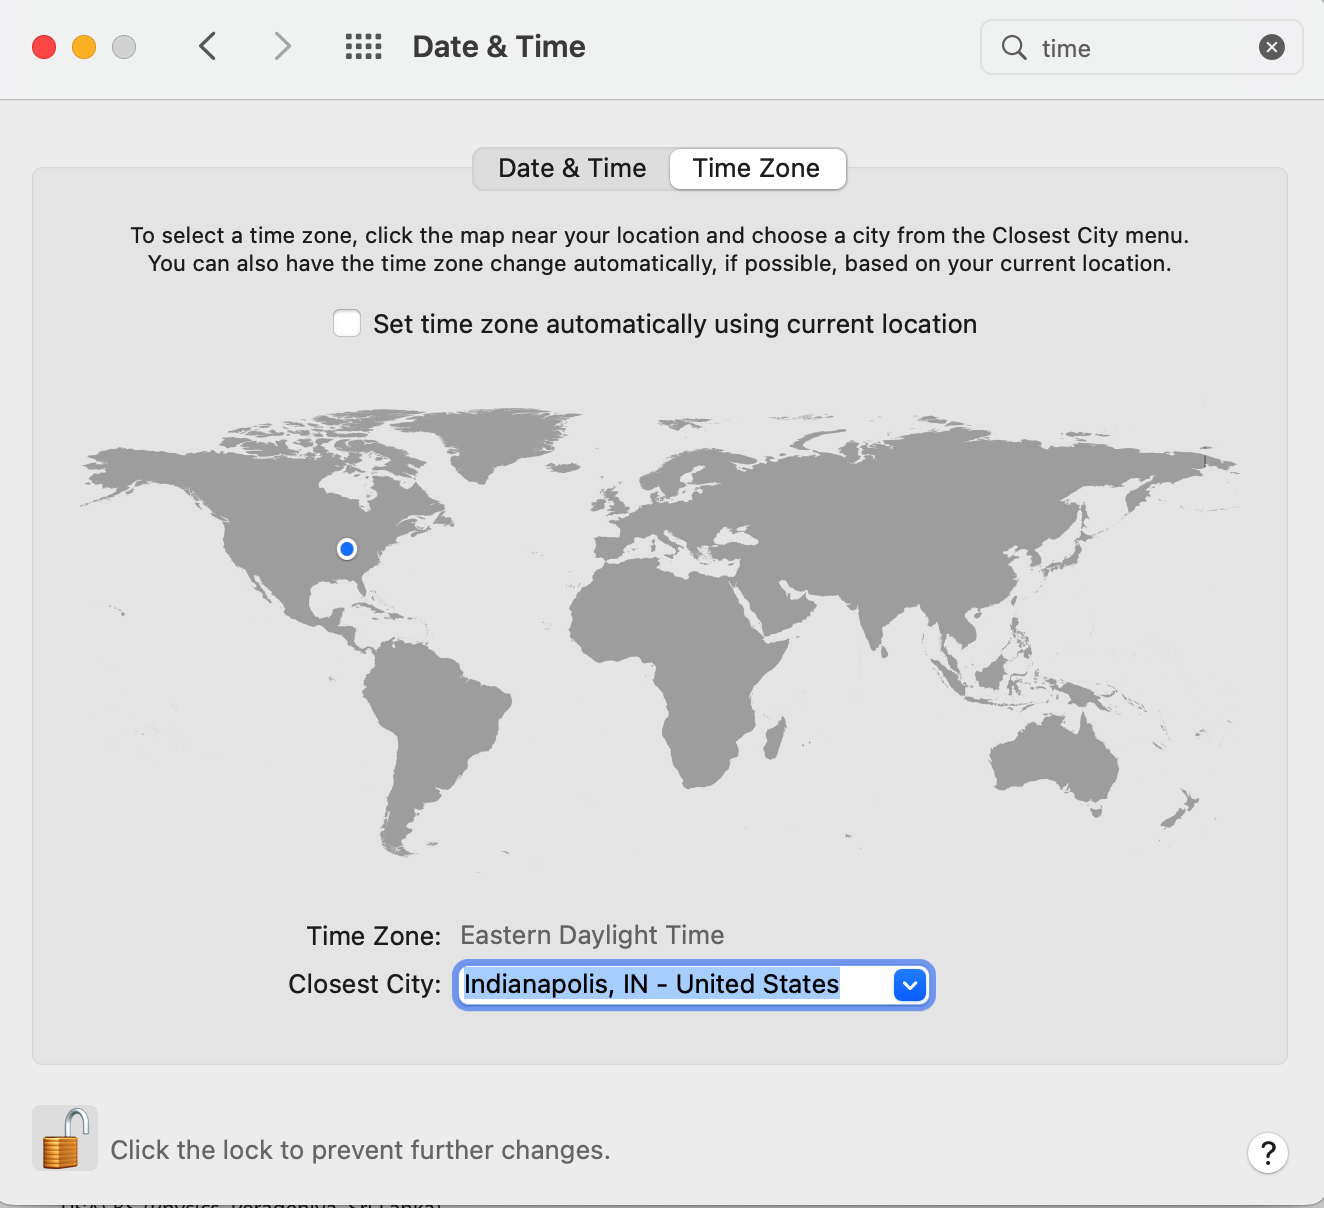Viewport: 1324px width, 1208px height.
Task: Clear the search field text
Action: point(1272,47)
